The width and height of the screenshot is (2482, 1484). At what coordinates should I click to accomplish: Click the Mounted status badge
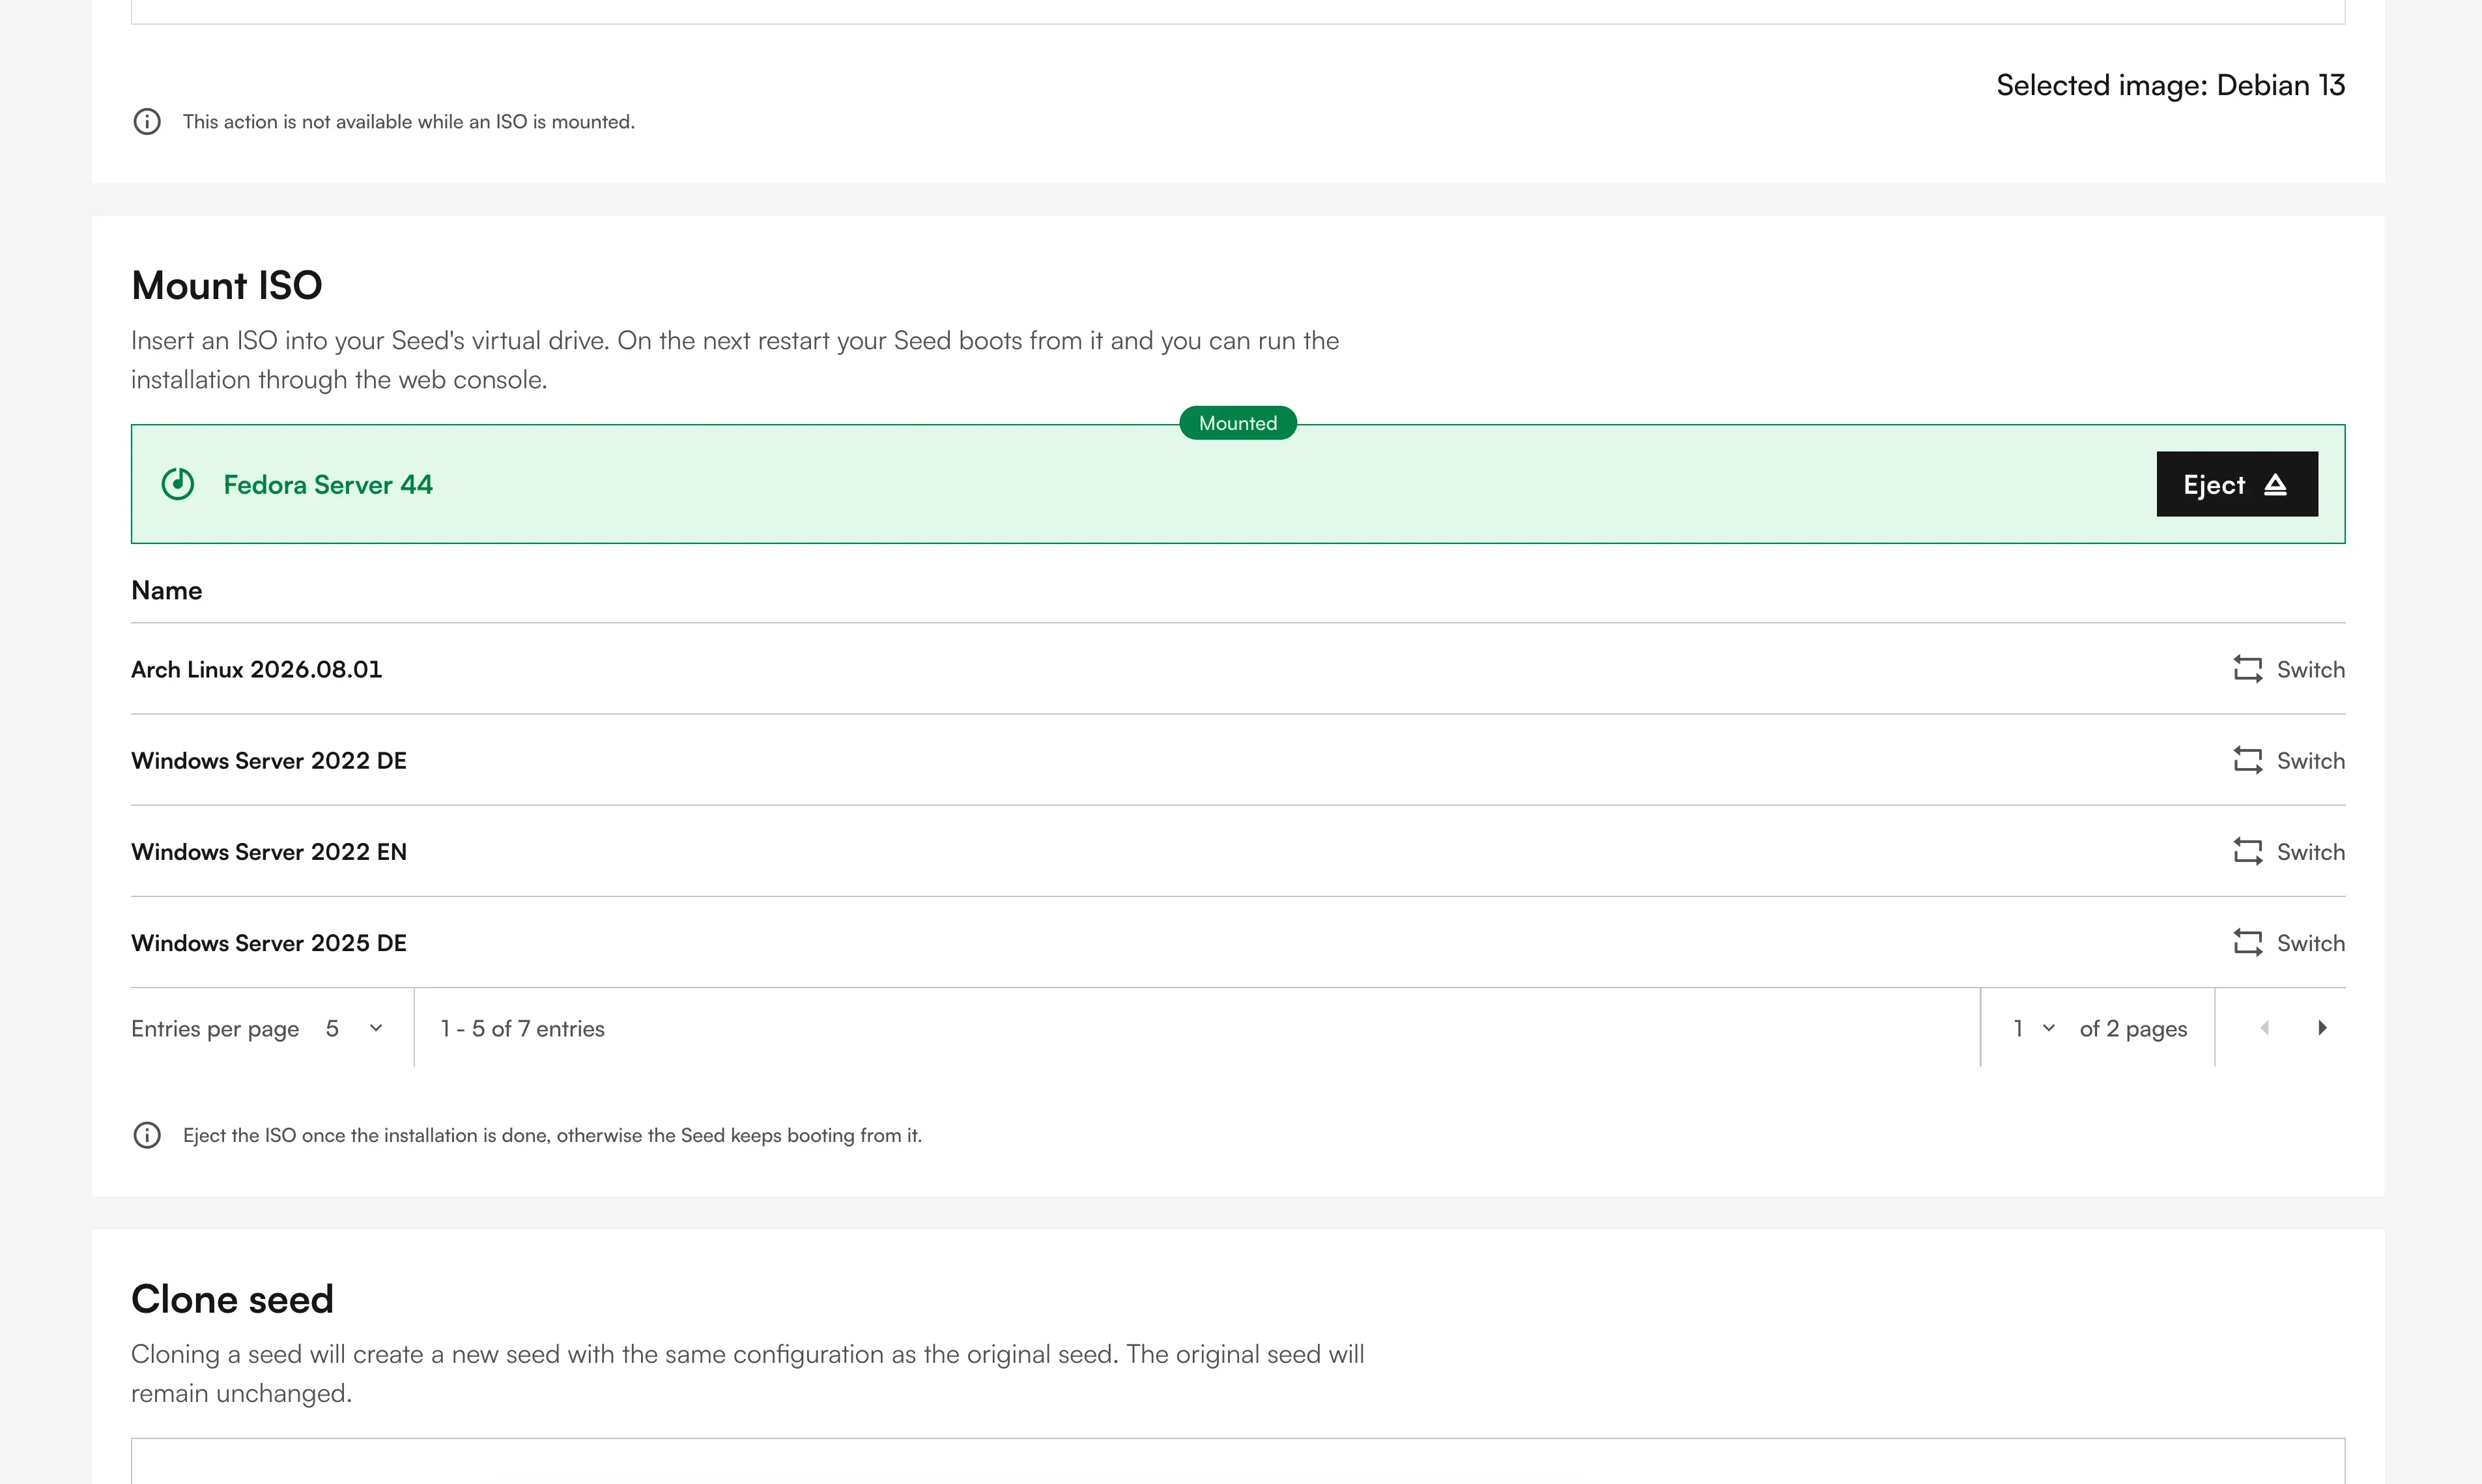click(x=1238, y=423)
